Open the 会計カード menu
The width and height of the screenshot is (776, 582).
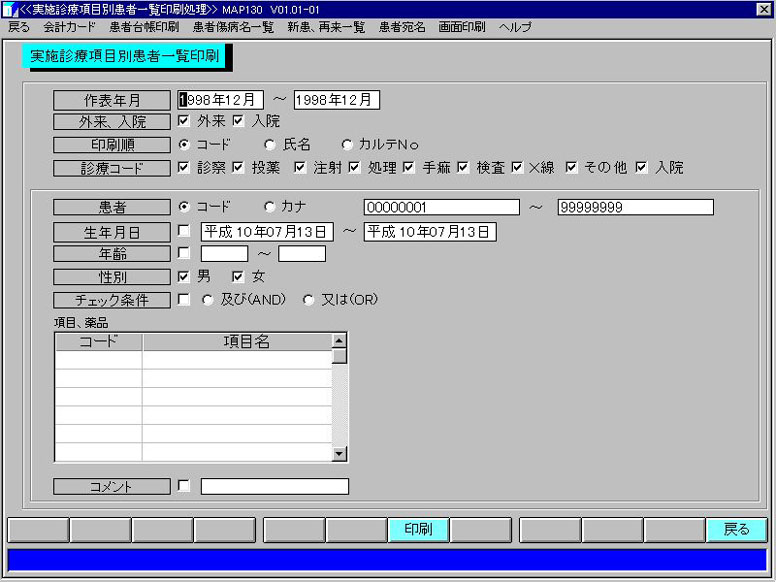click(x=62, y=27)
